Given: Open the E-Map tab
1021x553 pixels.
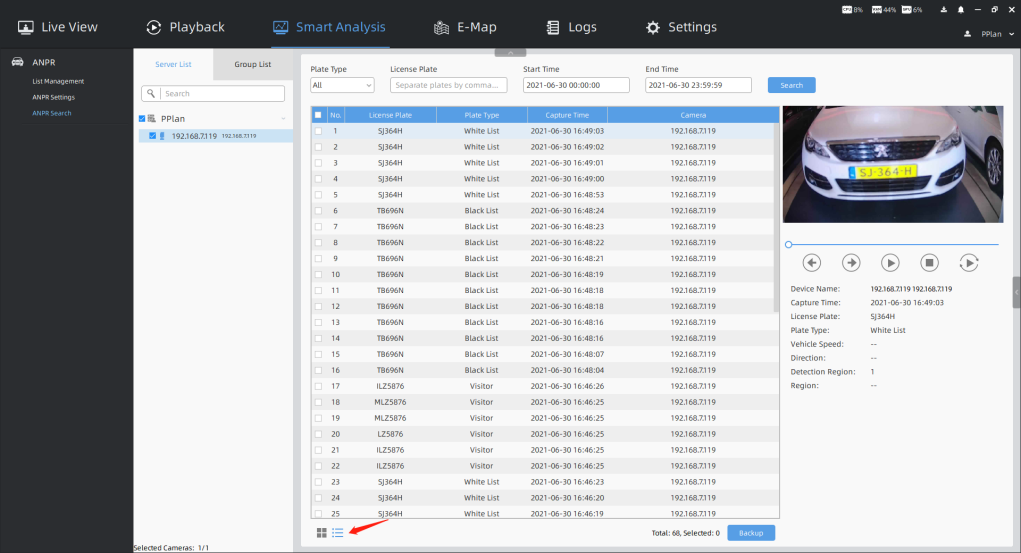Looking at the screenshot, I should click(465, 27).
